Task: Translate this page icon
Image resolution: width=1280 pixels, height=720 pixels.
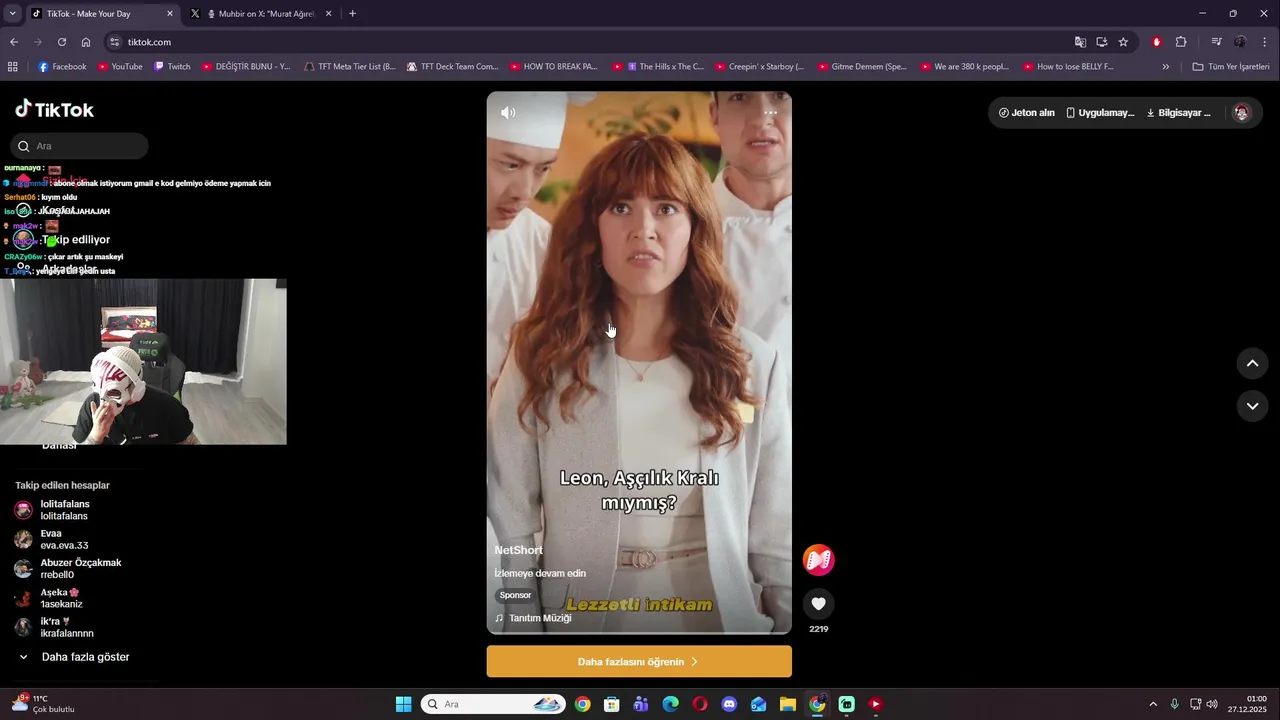Action: click(x=1080, y=42)
